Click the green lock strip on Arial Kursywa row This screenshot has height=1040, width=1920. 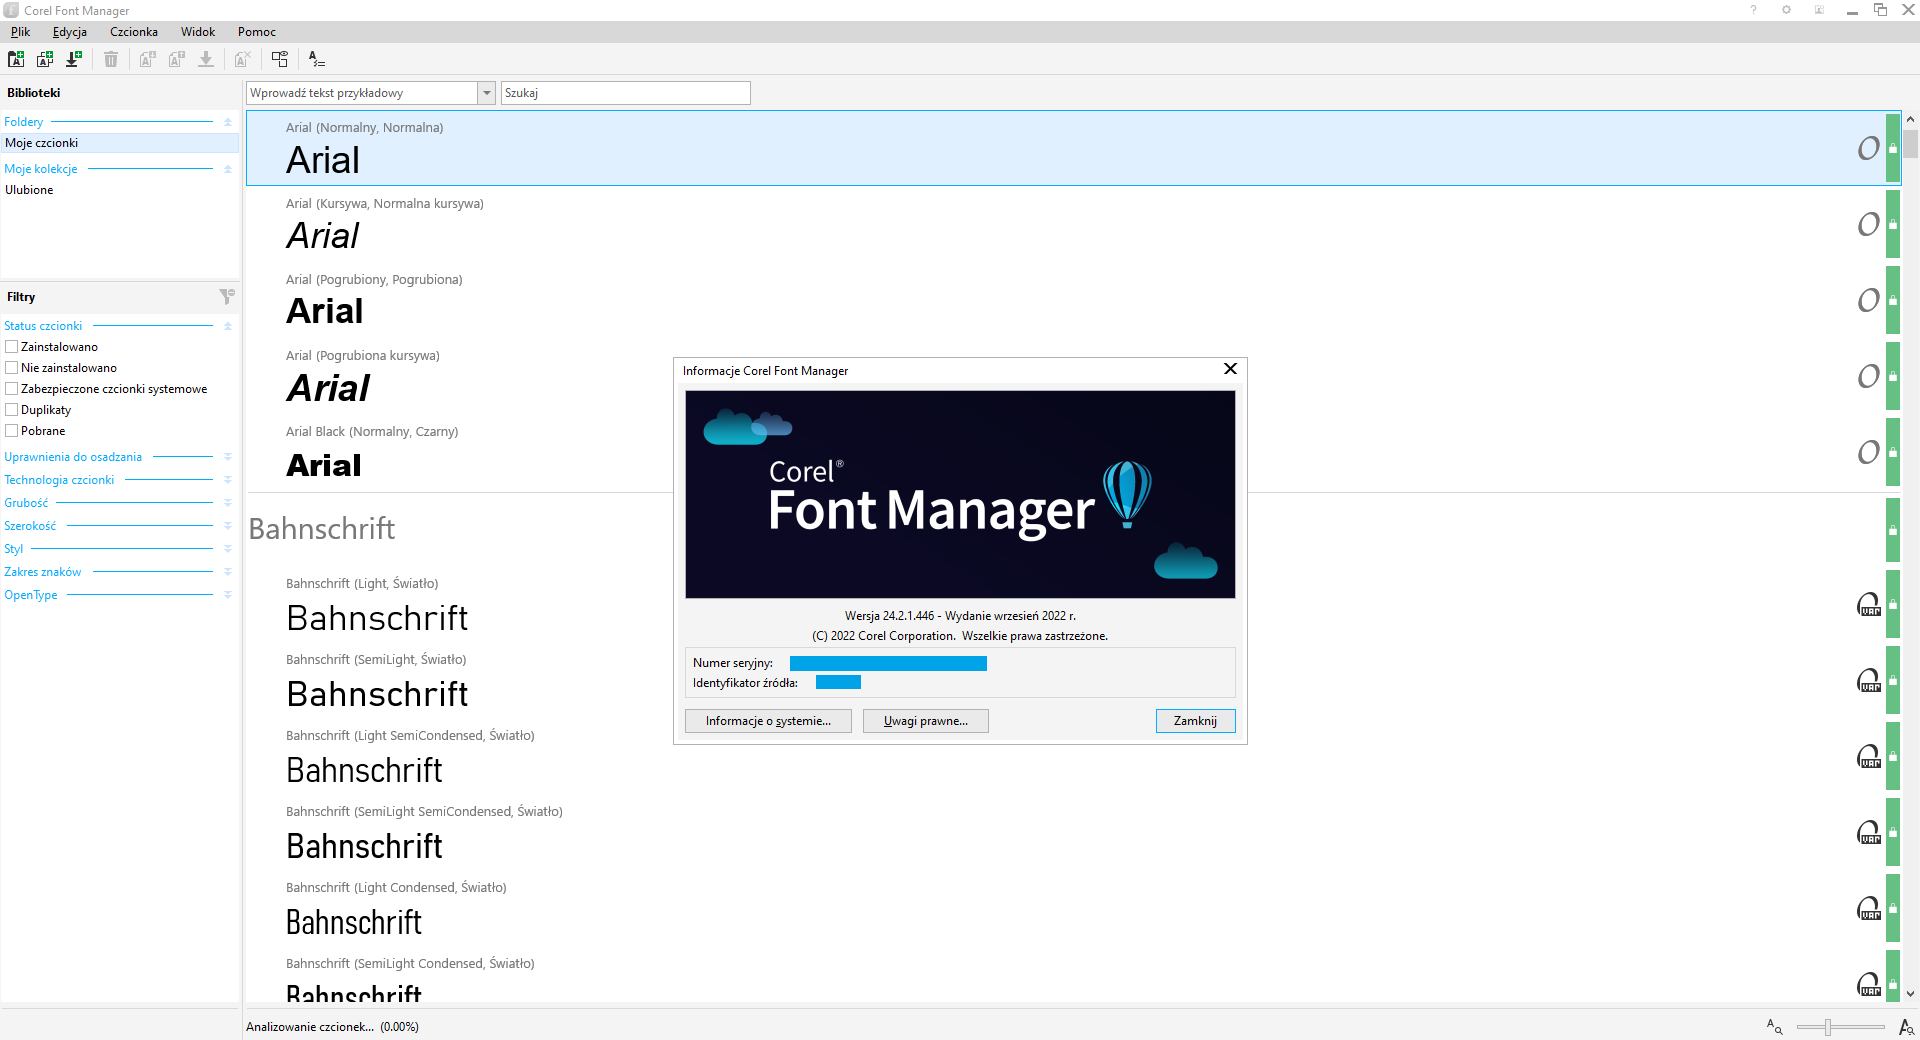(x=1893, y=224)
